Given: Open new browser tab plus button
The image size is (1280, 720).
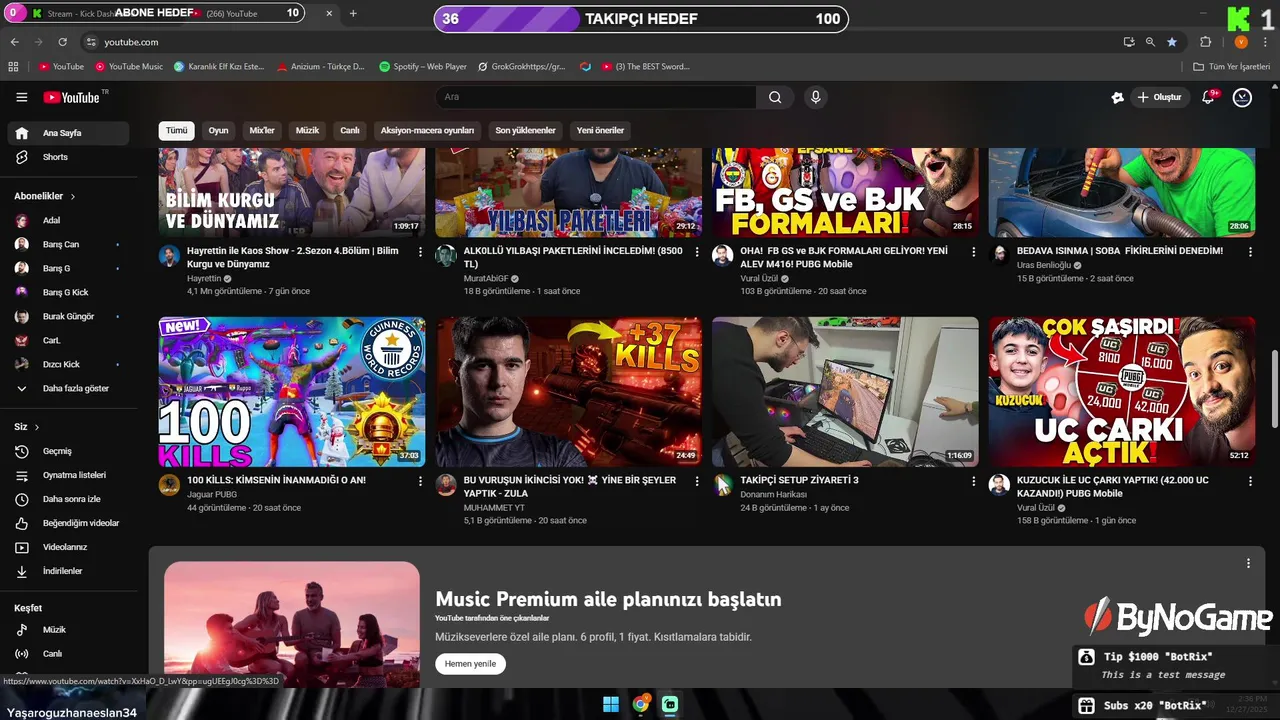Looking at the screenshot, I should 353,13.
